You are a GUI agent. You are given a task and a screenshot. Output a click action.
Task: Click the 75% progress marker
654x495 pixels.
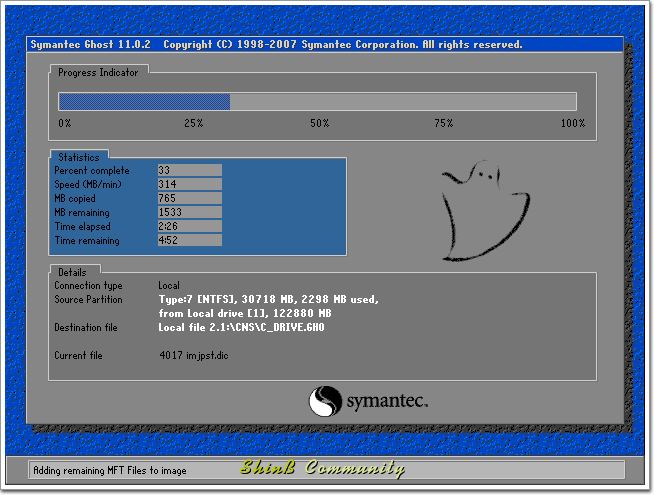click(x=444, y=123)
